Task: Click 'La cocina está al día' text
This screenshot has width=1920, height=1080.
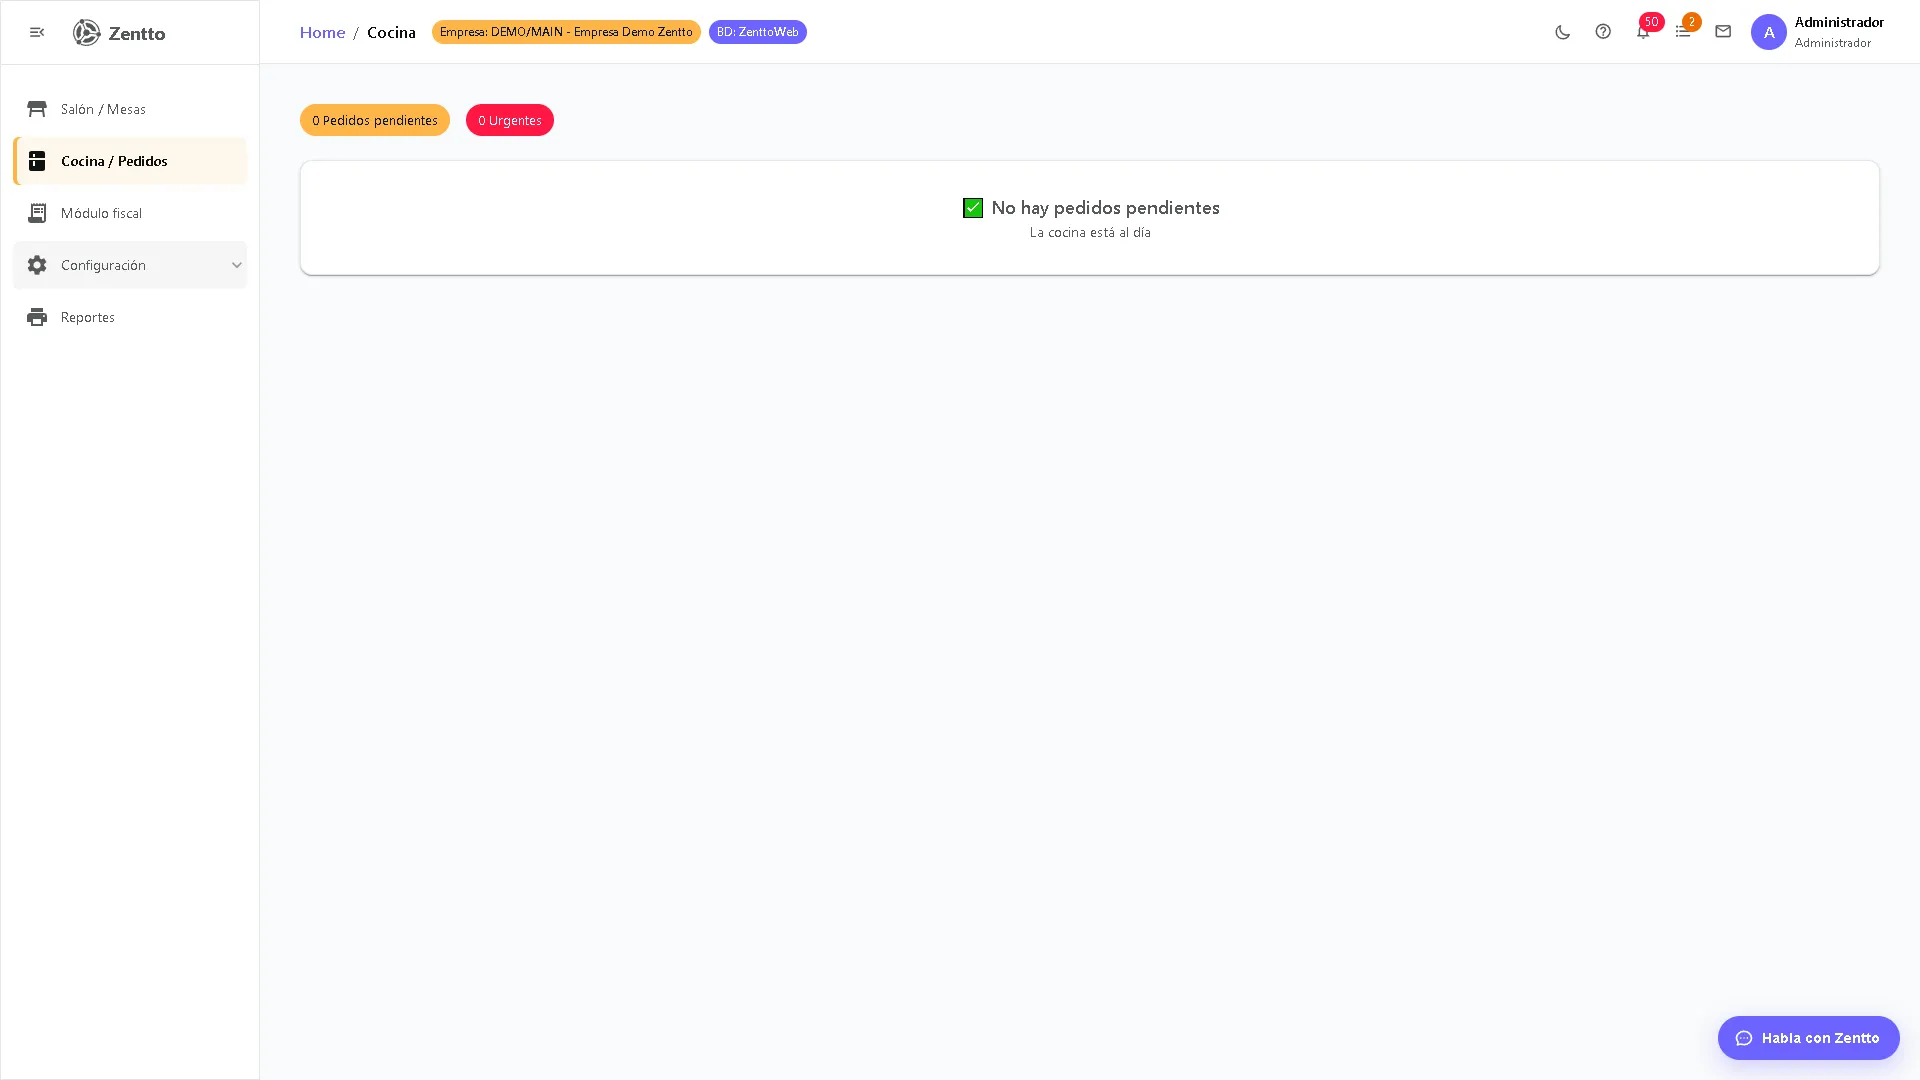Action: pyautogui.click(x=1090, y=232)
